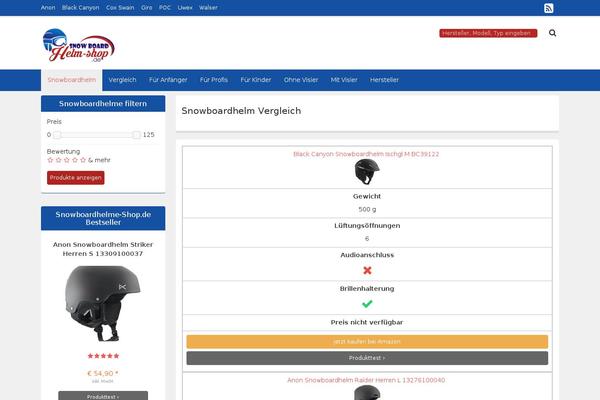Click the 'Gewicht' label

pyautogui.click(x=367, y=196)
